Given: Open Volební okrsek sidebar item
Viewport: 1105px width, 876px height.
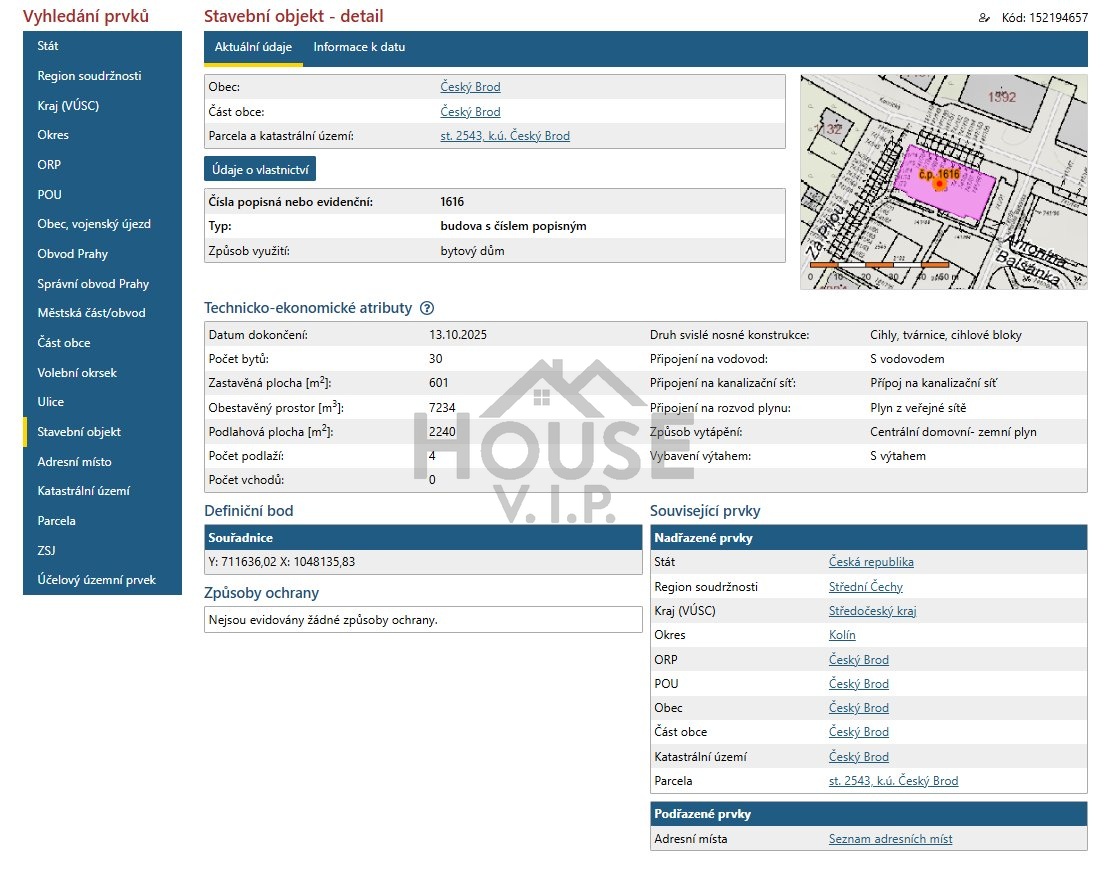Looking at the screenshot, I should 77,373.
